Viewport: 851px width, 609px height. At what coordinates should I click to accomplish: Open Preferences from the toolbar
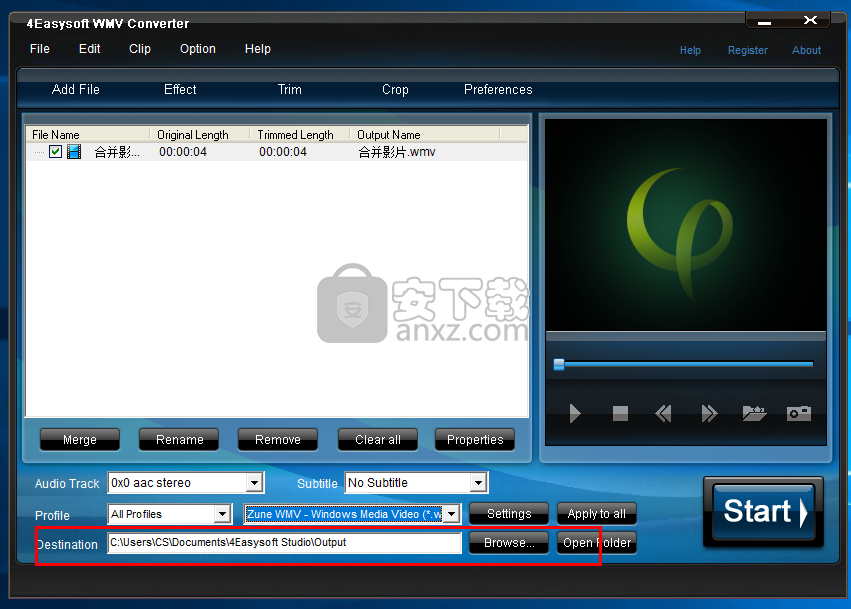[x=498, y=90]
